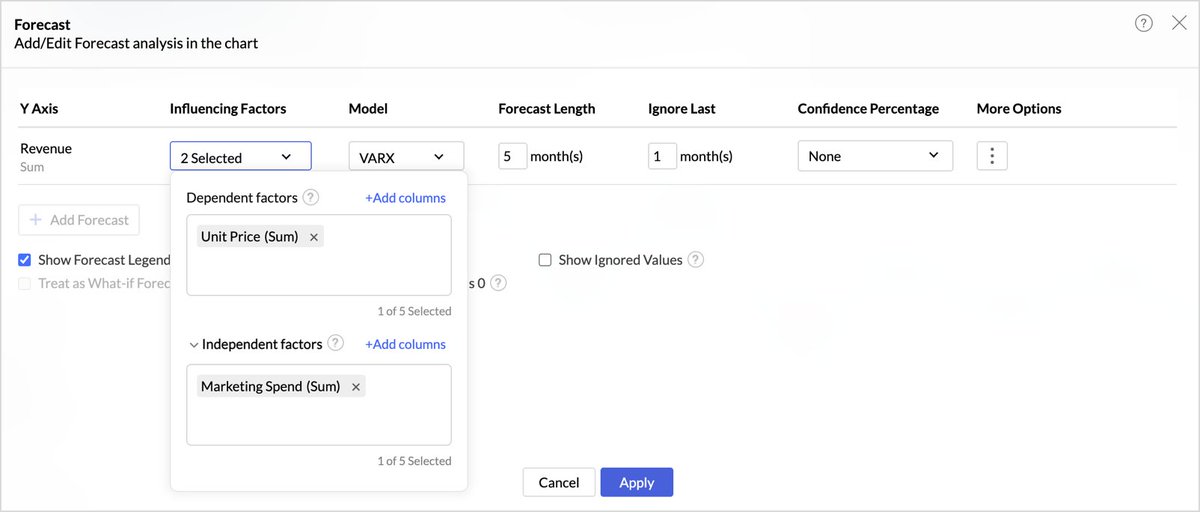Click the Model column header
1200x512 pixels.
point(368,108)
